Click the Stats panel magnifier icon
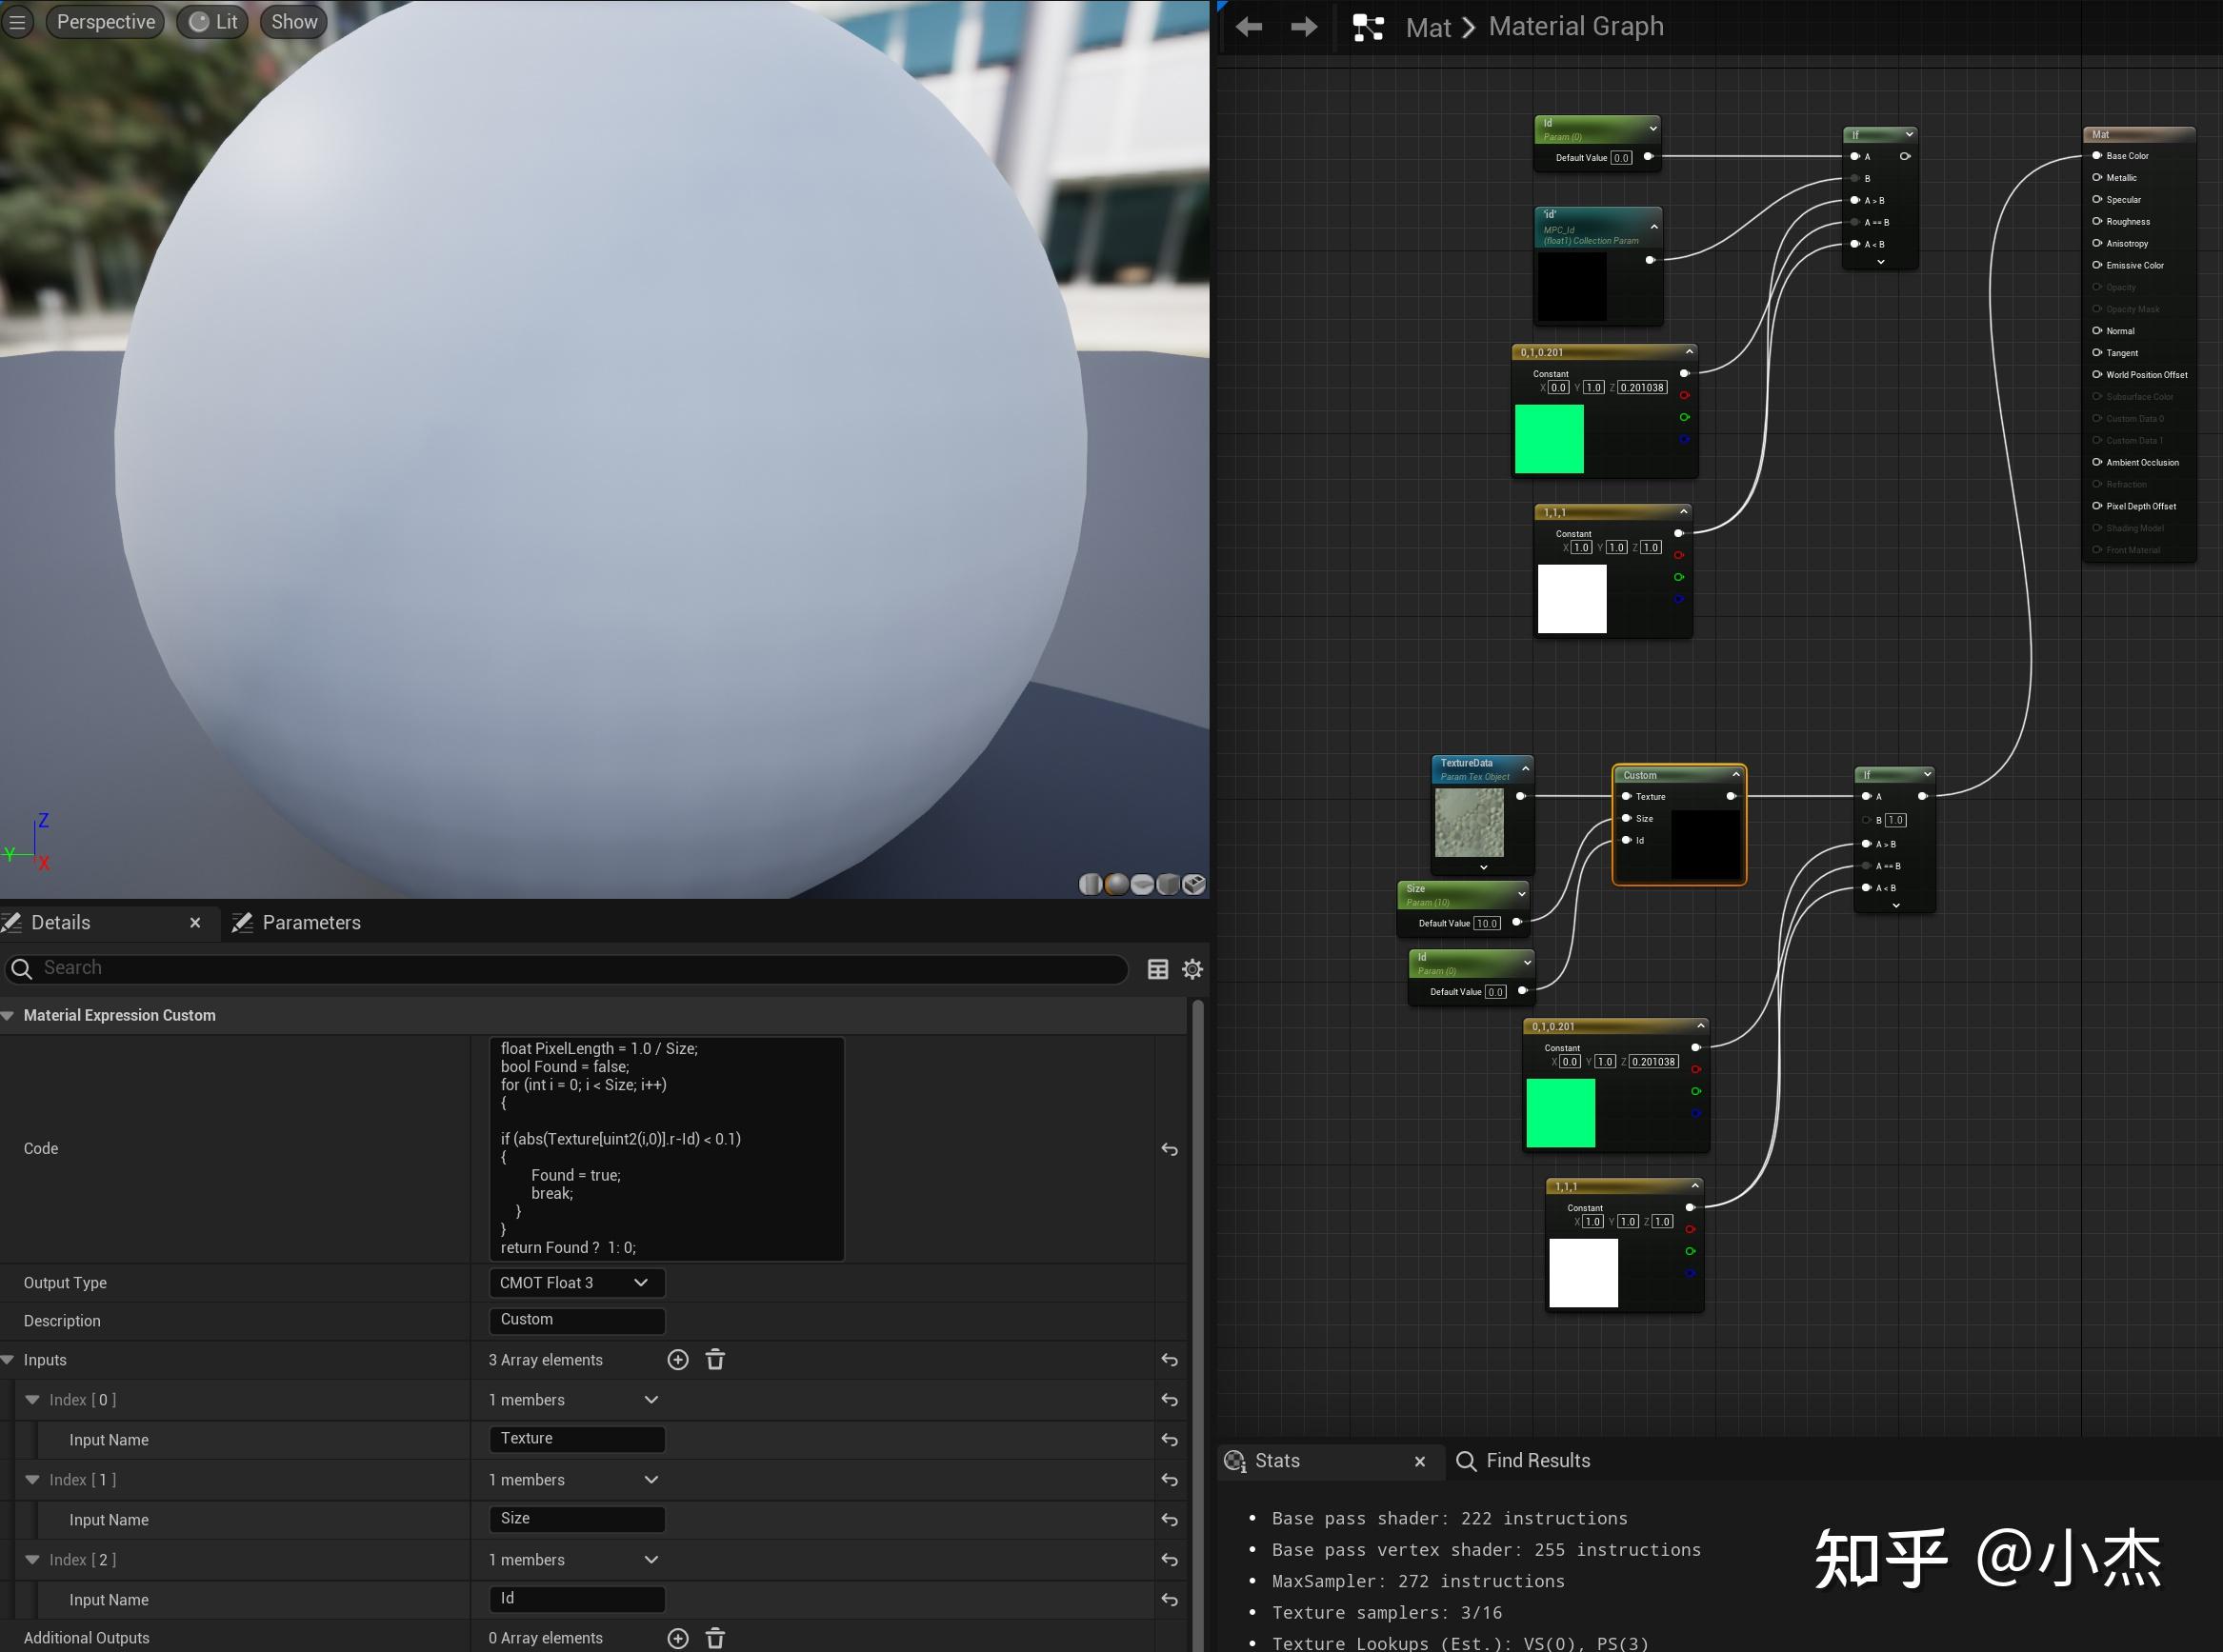2223x1652 pixels. pos(1233,1461)
